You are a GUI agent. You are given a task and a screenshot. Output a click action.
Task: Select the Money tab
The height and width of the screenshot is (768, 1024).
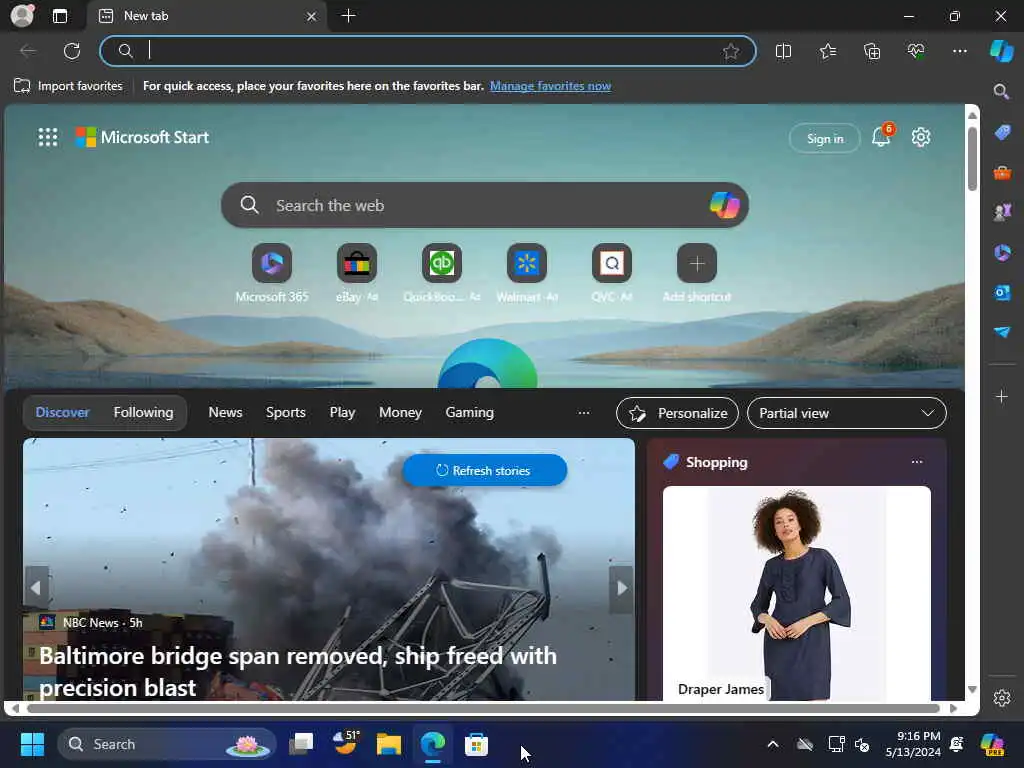pos(400,413)
